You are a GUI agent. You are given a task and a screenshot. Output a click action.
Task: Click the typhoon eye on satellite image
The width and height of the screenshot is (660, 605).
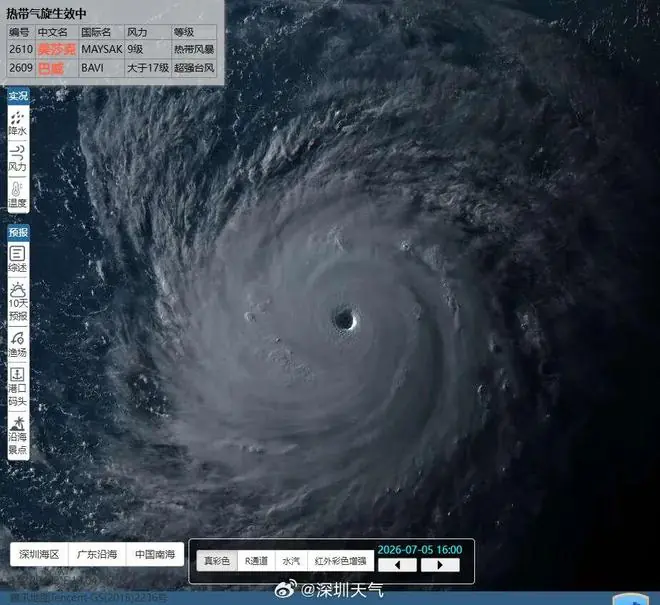[345, 318]
